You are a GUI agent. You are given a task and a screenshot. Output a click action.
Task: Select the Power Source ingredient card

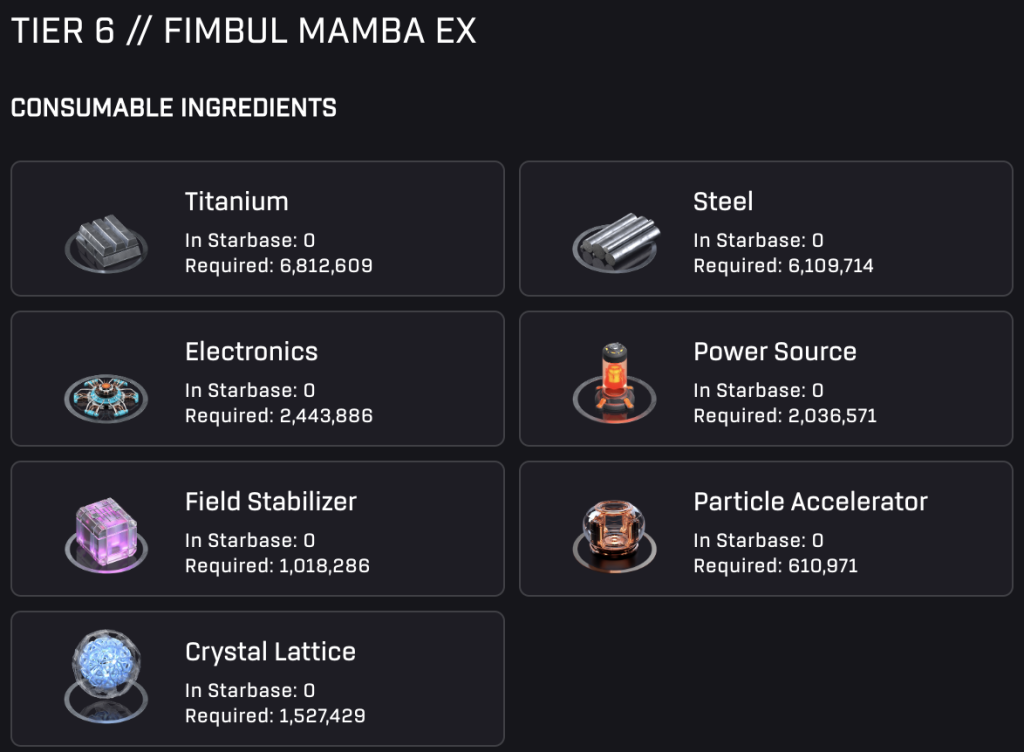(768, 378)
